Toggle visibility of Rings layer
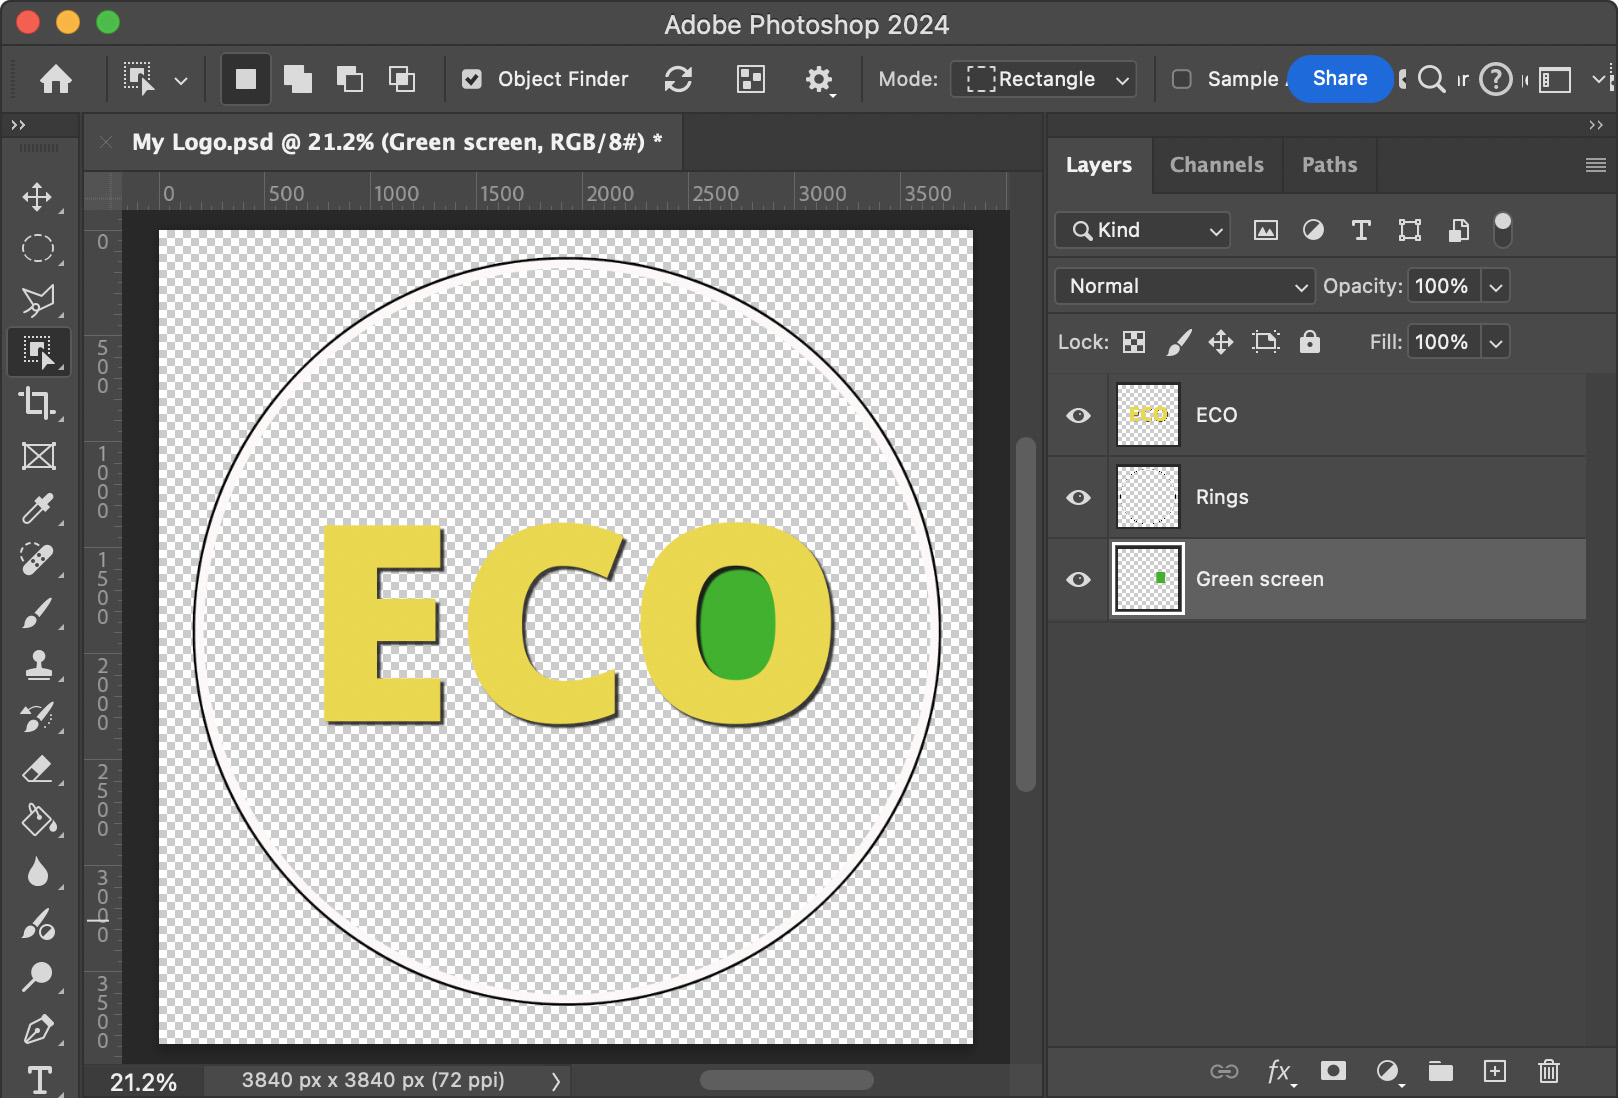Image resolution: width=1618 pixels, height=1098 pixels. pos(1078,497)
